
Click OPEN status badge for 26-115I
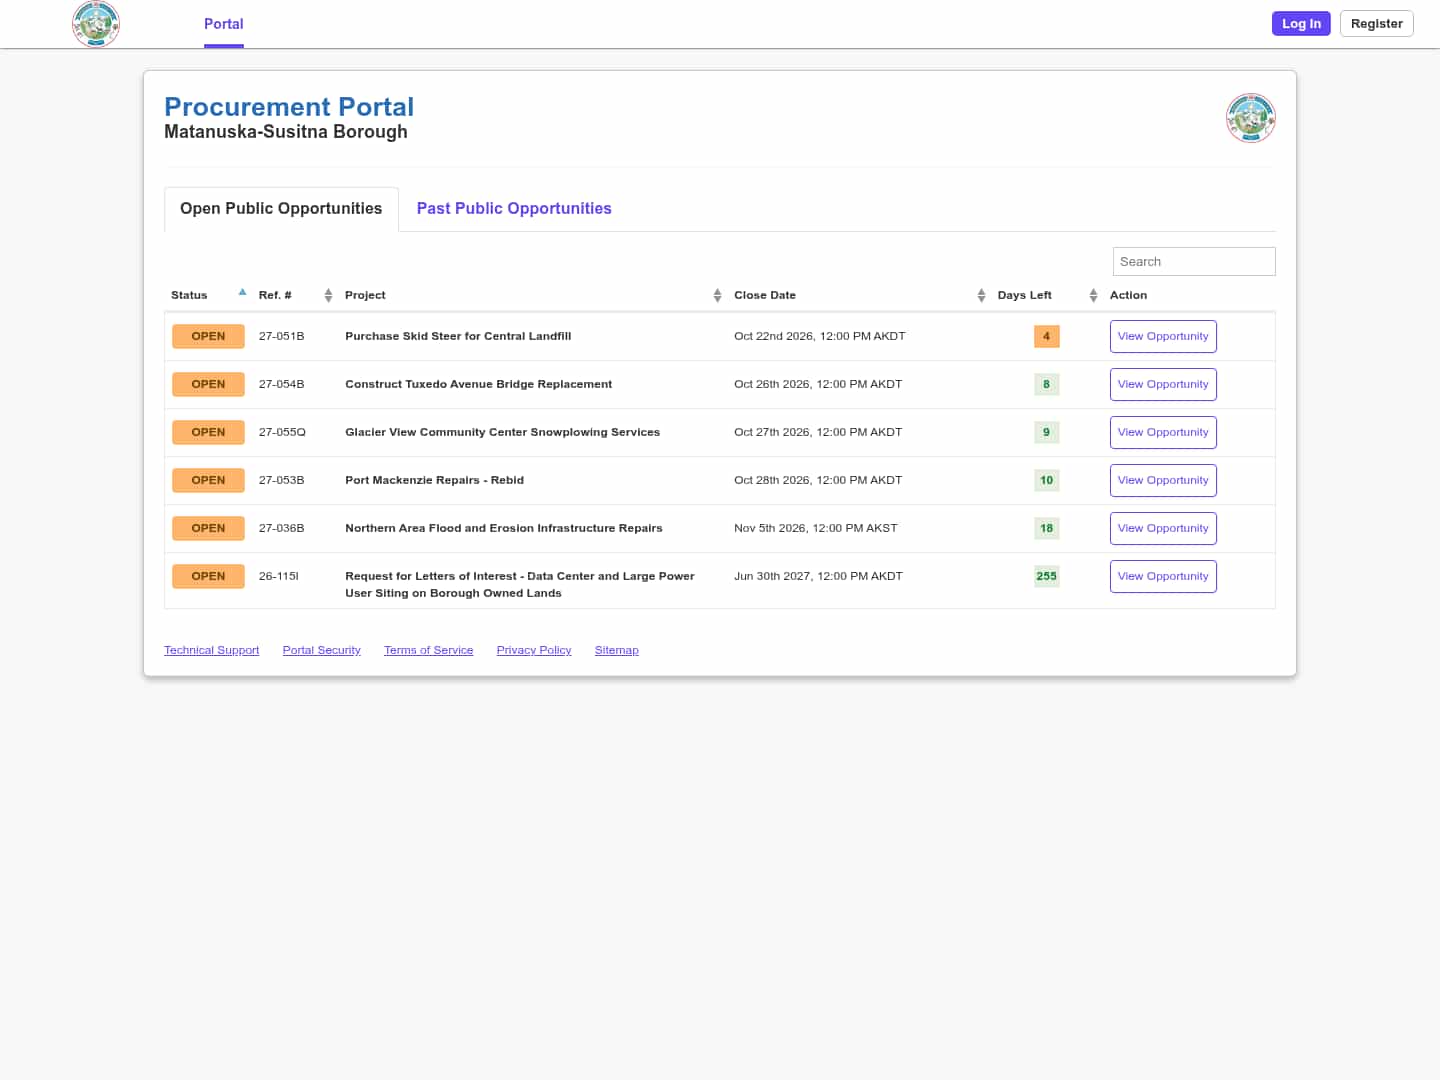coord(208,576)
